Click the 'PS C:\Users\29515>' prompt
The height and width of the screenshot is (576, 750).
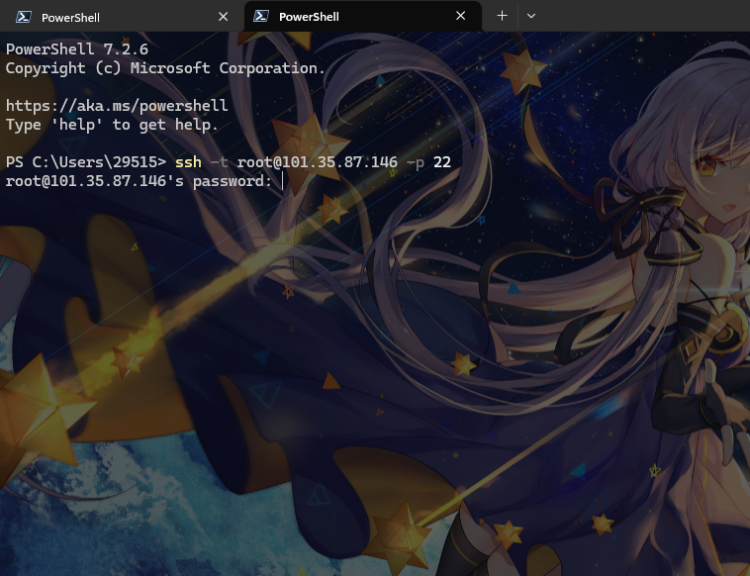(x=86, y=162)
